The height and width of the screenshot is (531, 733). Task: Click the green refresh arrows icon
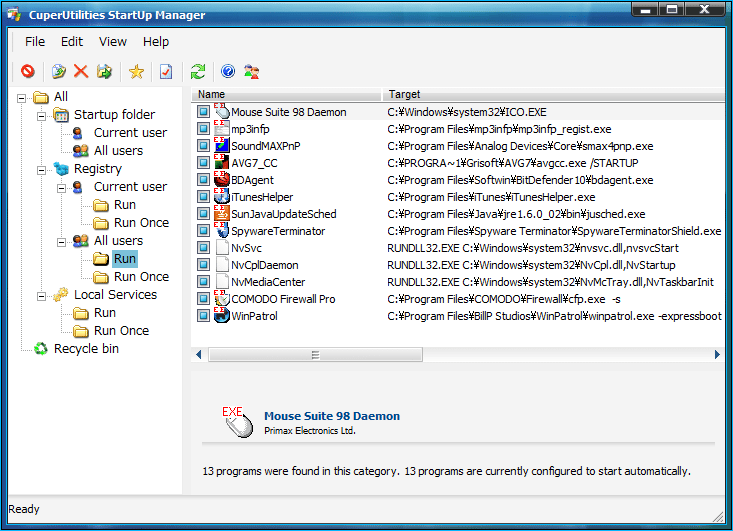198,71
